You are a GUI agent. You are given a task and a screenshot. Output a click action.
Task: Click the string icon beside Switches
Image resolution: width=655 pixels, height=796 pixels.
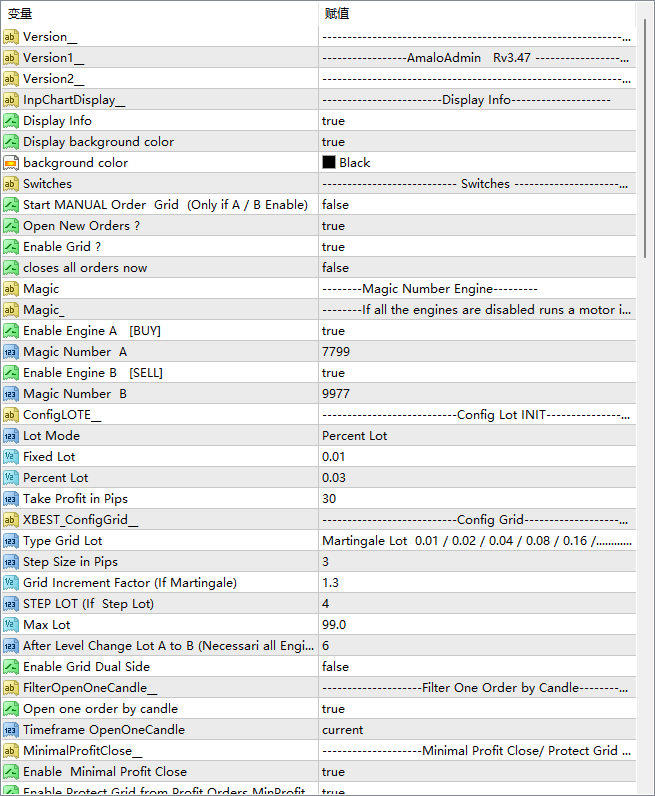point(11,184)
